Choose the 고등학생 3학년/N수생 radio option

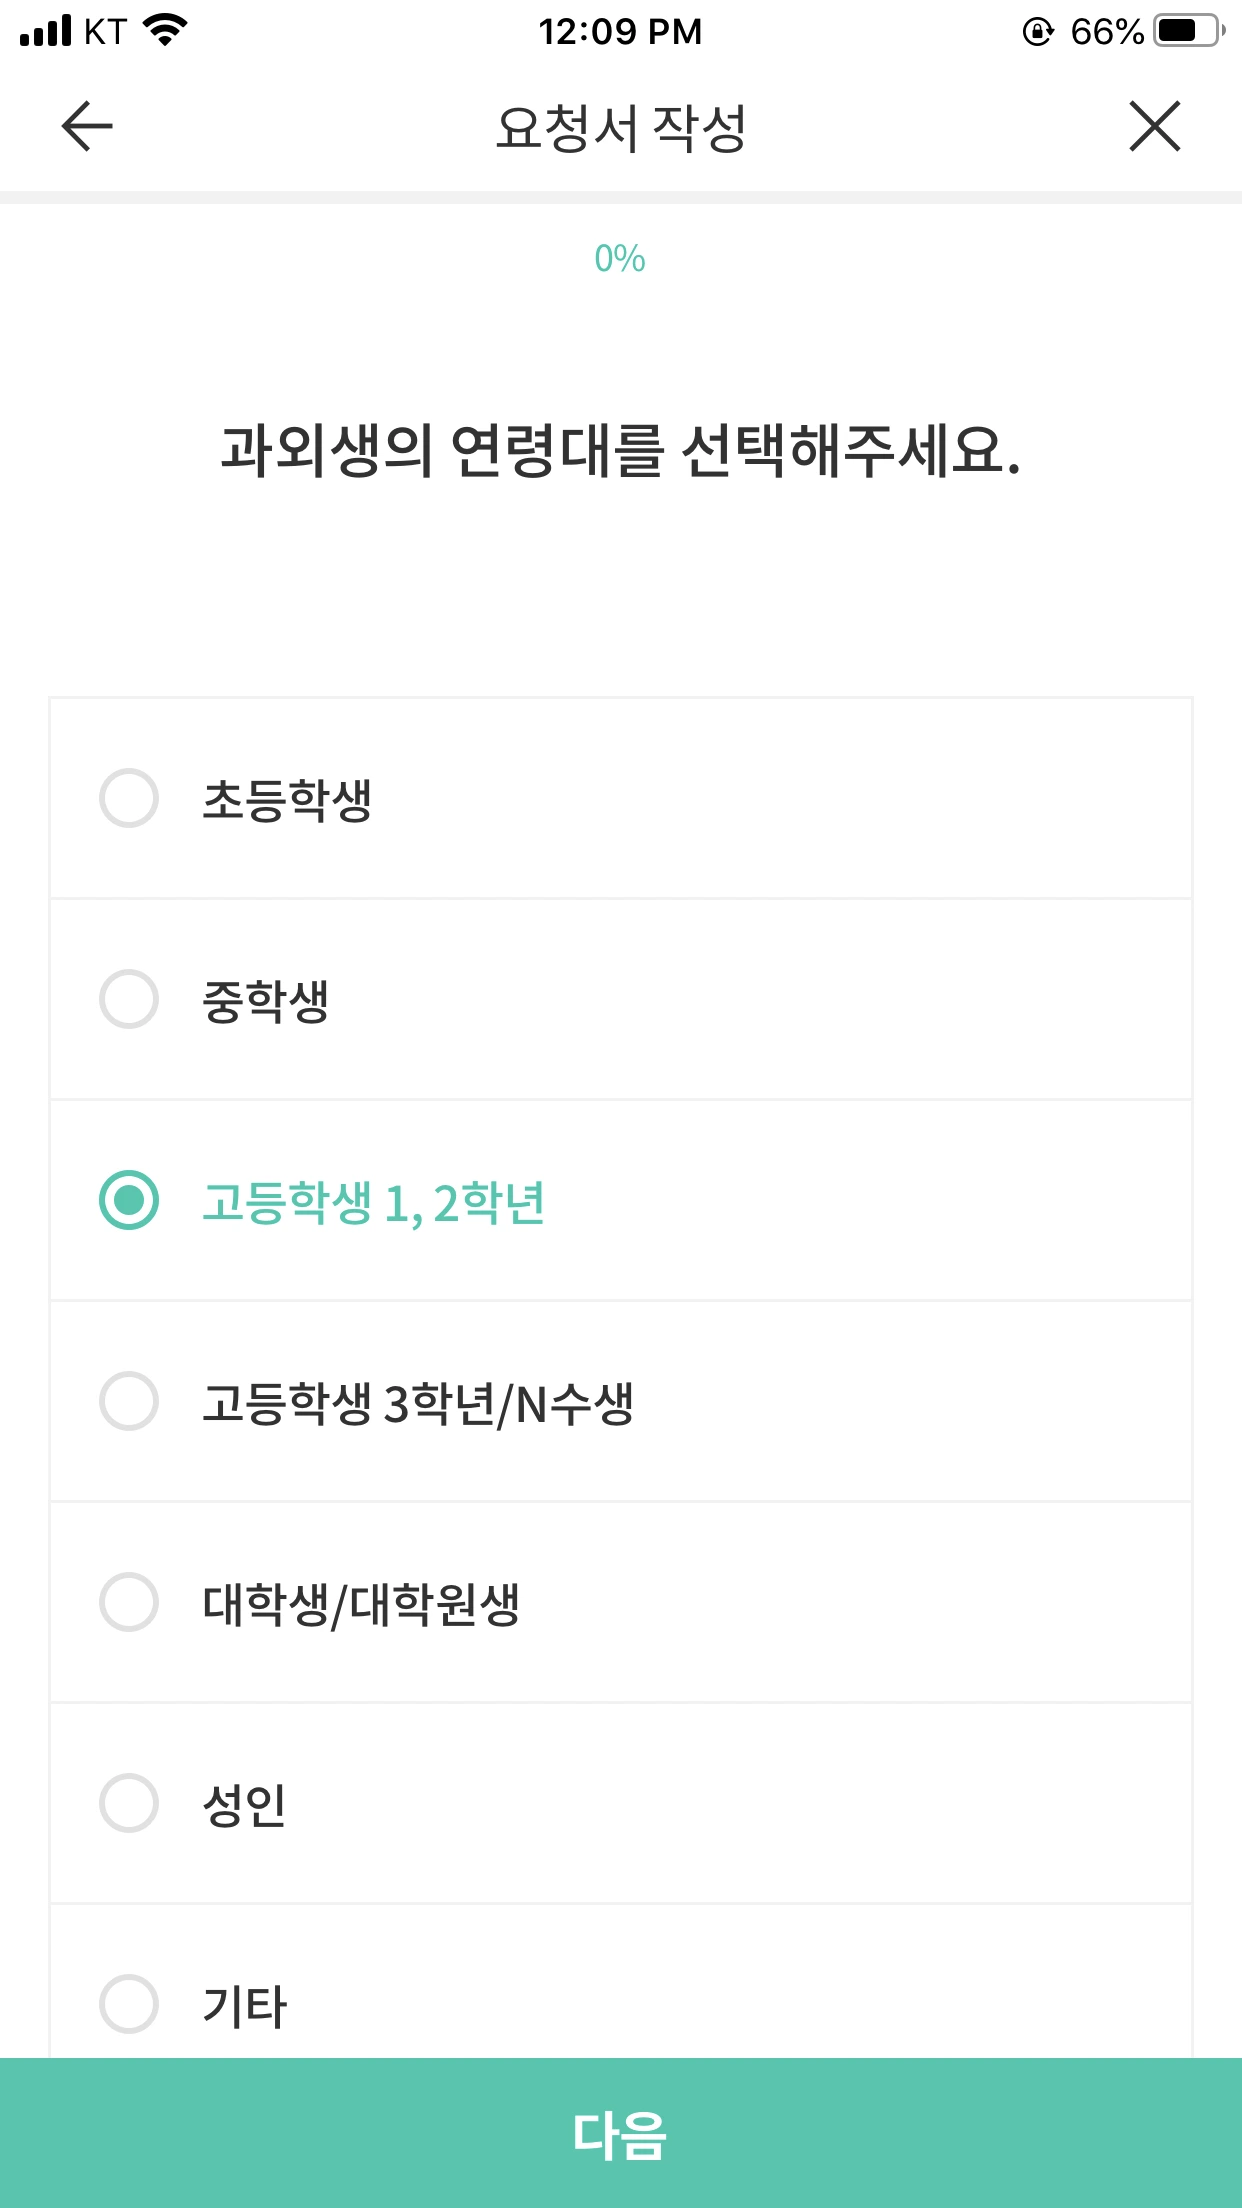pyautogui.click(x=129, y=1401)
